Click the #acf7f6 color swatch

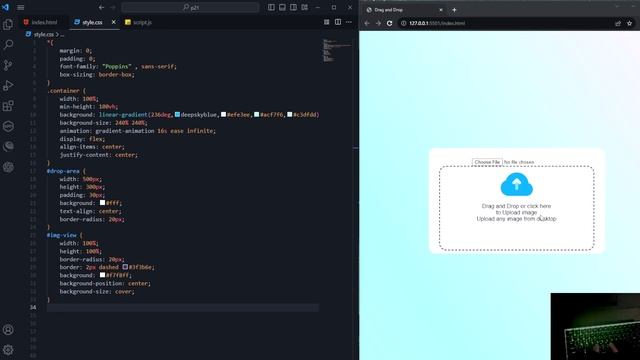[x=256, y=115]
